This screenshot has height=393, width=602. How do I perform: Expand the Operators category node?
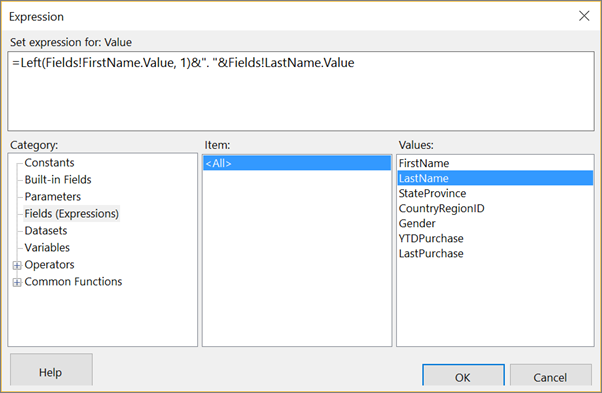point(17,265)
